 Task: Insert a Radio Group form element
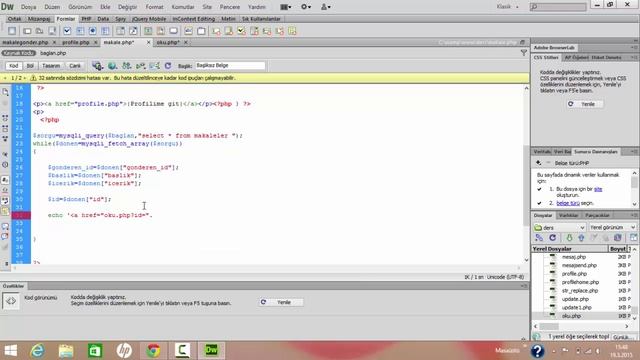tap(105, 31)
